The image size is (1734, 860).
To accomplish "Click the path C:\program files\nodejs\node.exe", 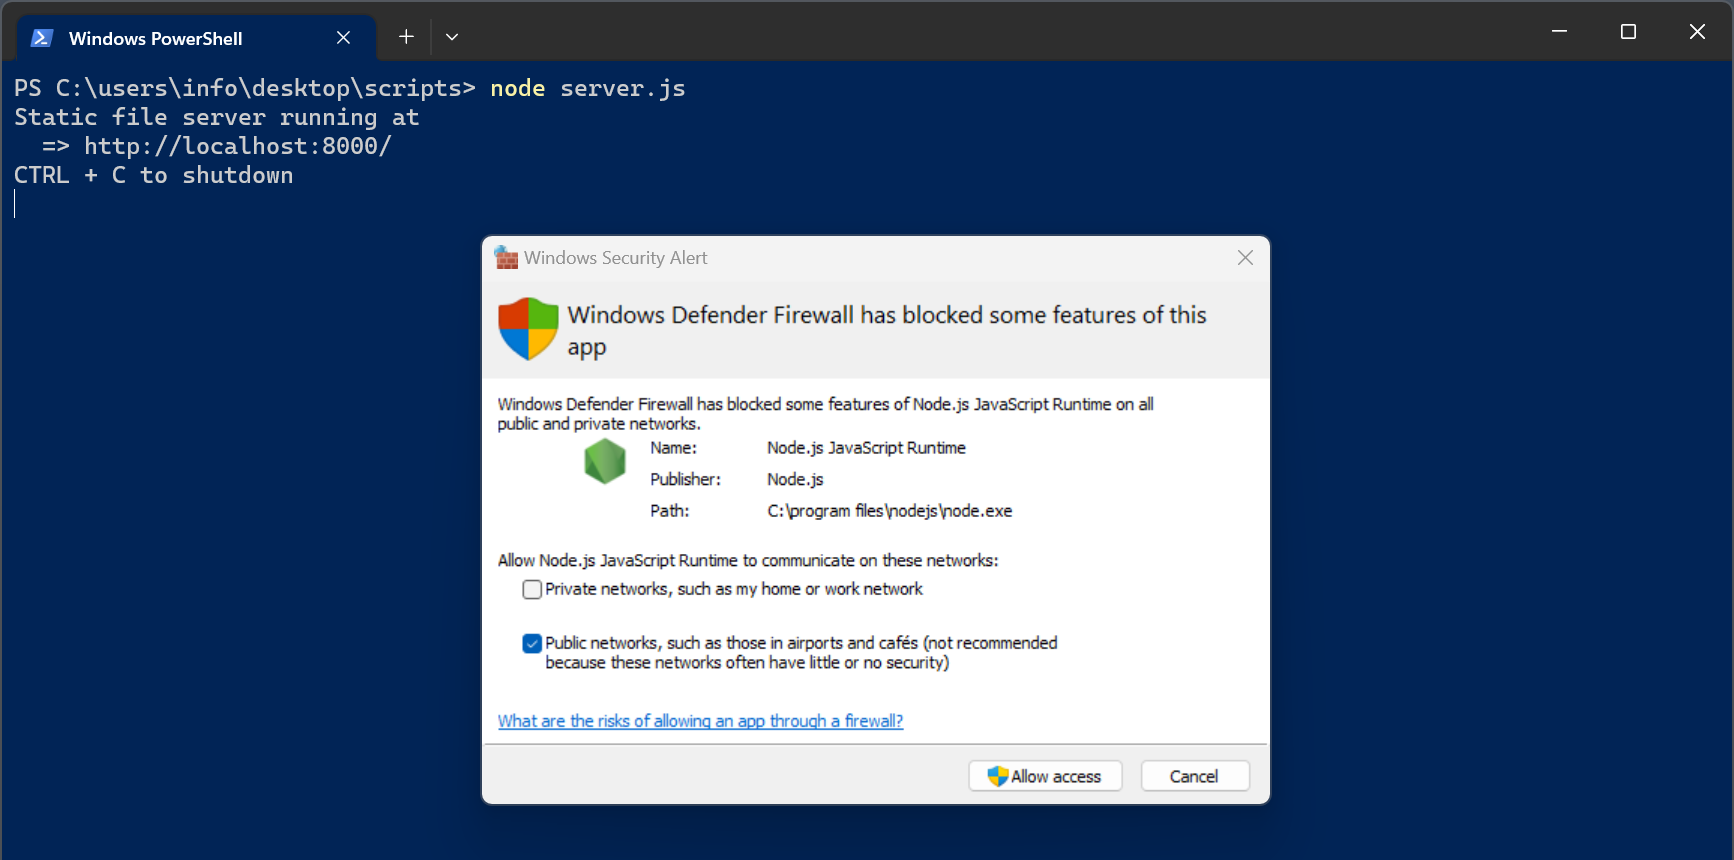I will tap(890, 511).
